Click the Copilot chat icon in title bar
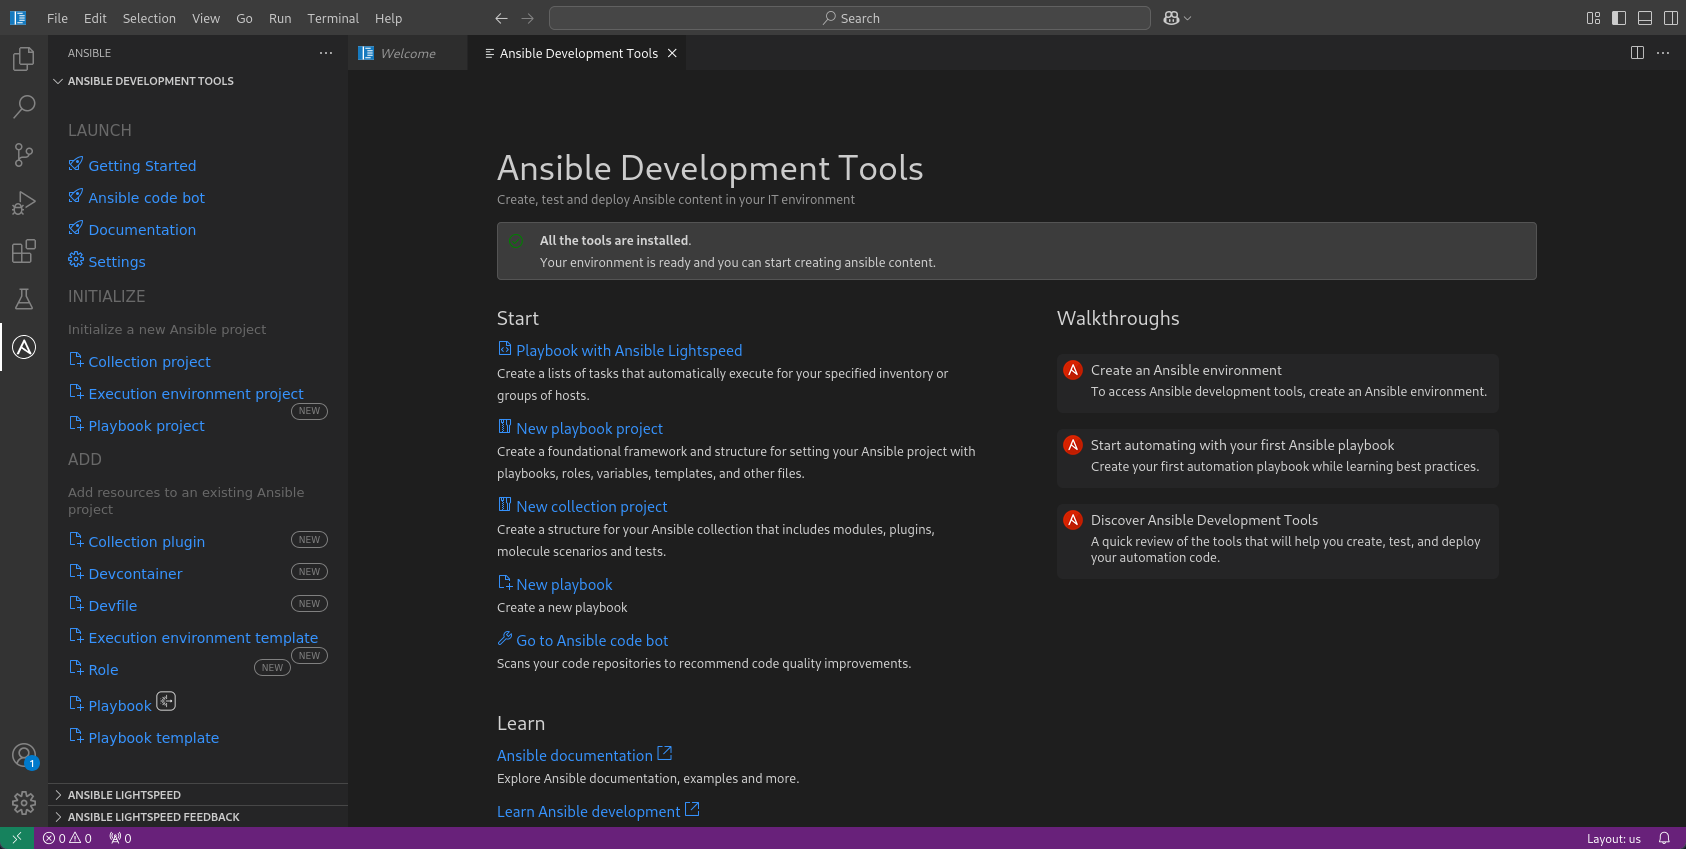The width and height of the screenshot is (1686, 849). (x=1171, y=18)
